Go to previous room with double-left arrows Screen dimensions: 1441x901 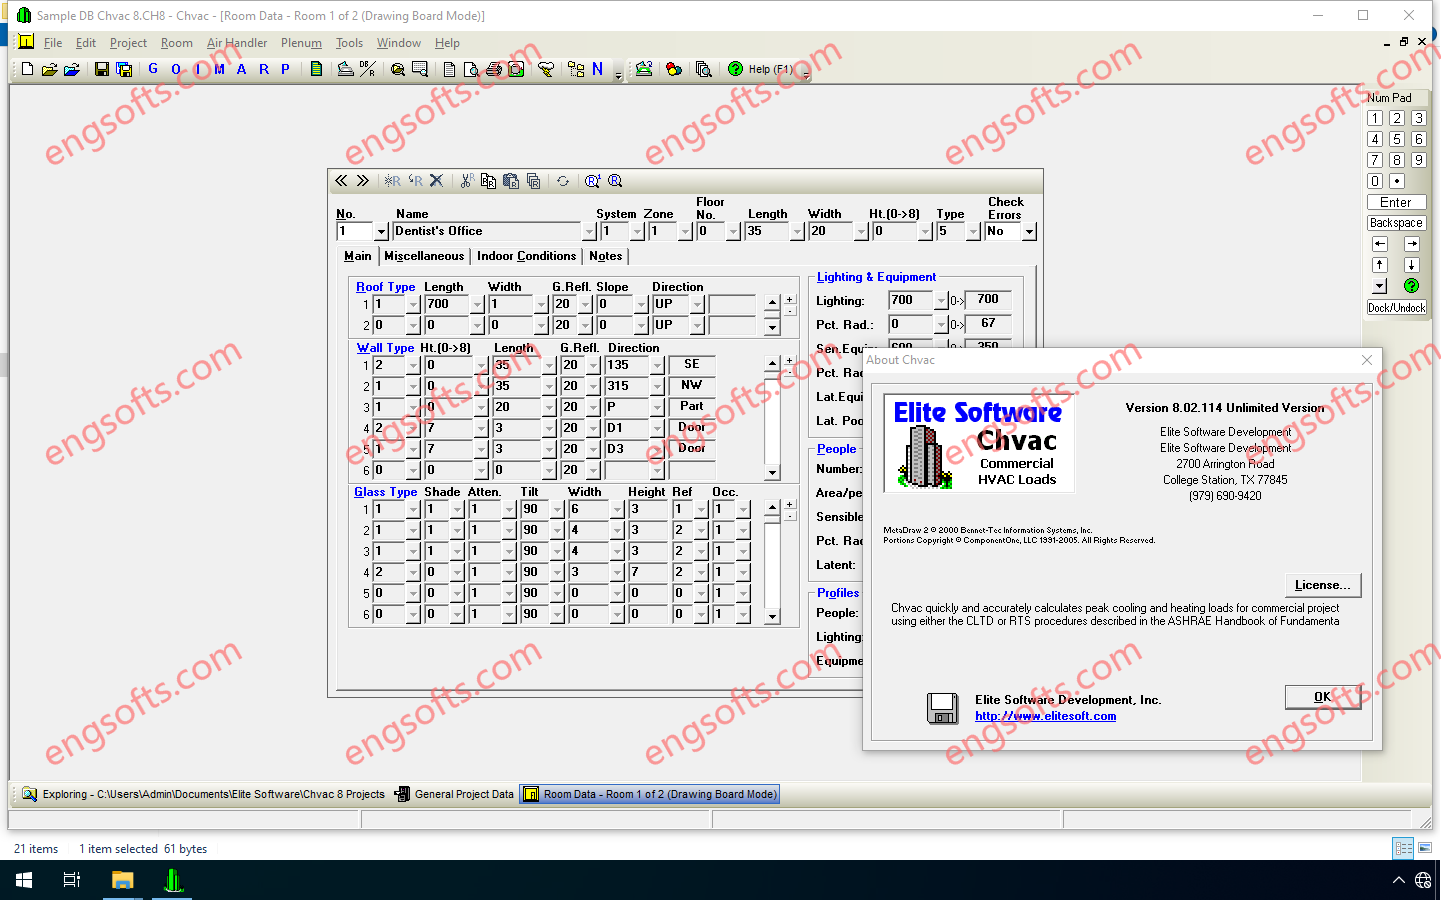click(x=341, y=181)
